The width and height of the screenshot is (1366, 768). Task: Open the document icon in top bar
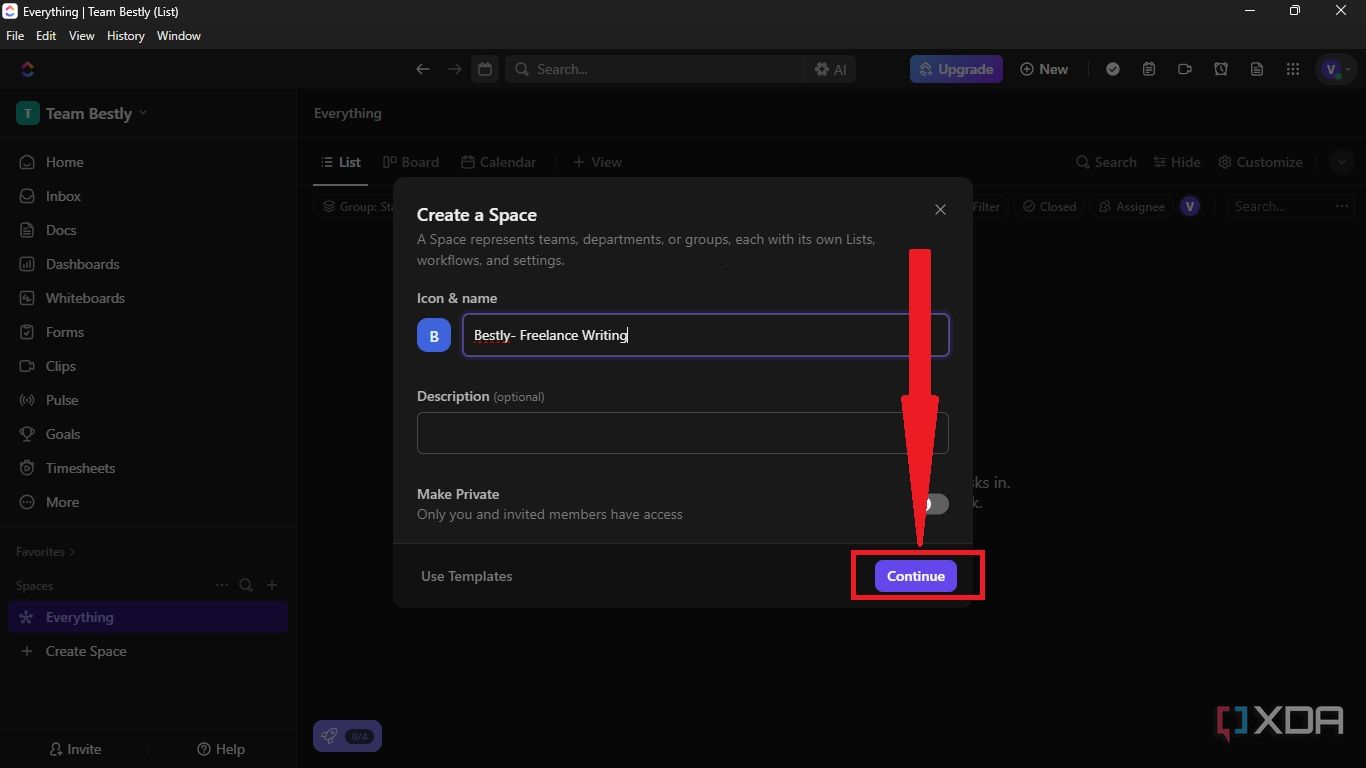(x=1257, y=69)
